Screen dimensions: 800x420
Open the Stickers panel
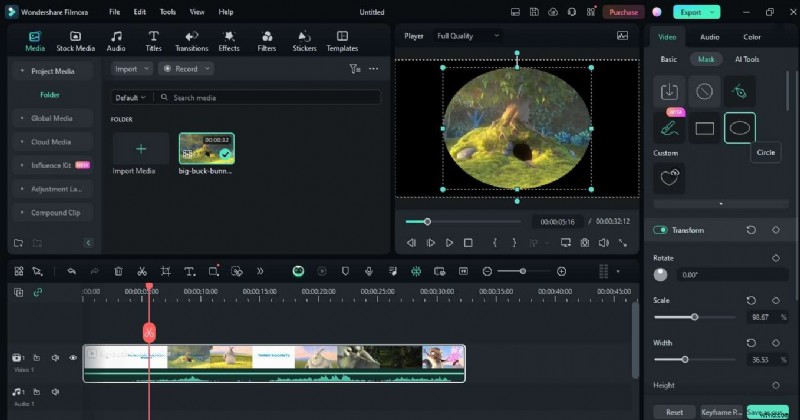304,41
